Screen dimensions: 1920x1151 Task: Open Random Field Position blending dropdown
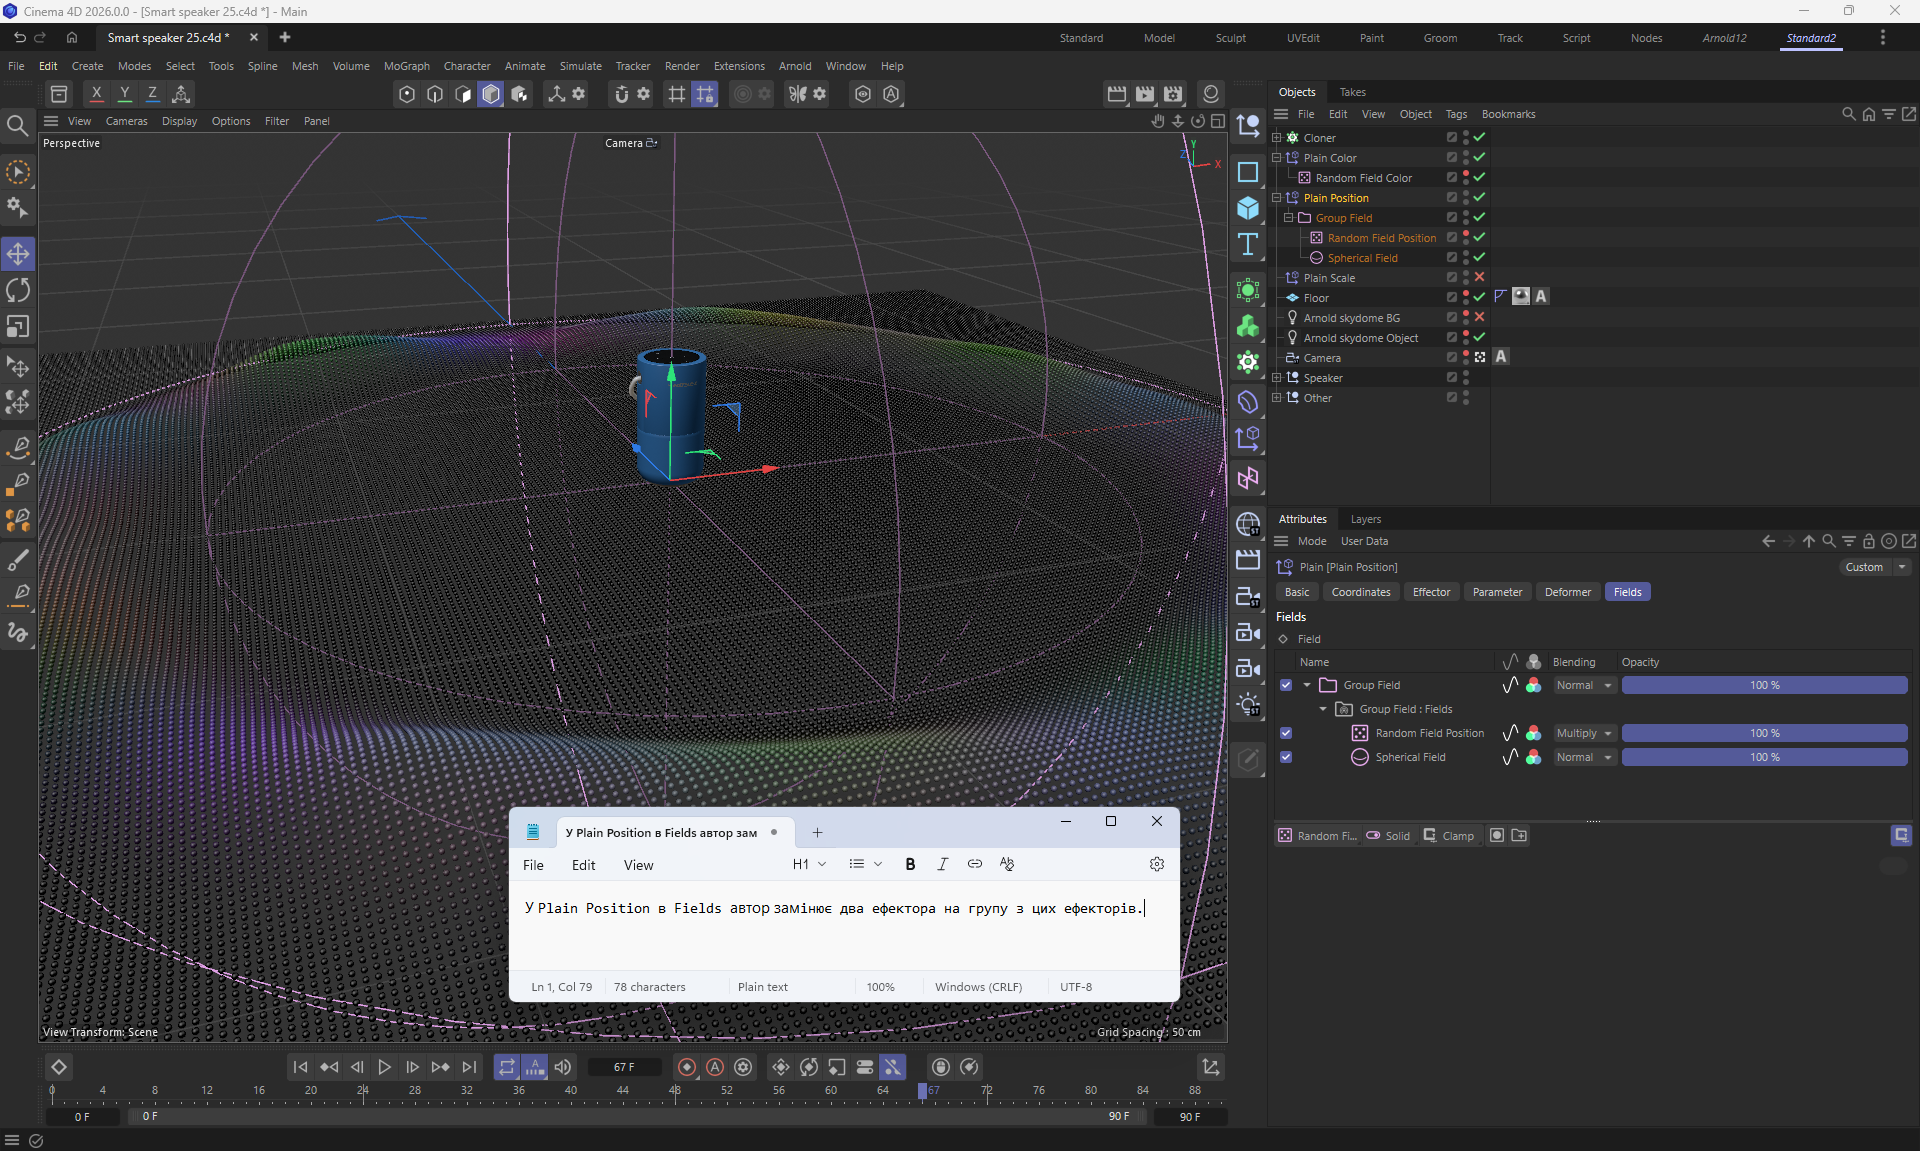pos(1585,733)
